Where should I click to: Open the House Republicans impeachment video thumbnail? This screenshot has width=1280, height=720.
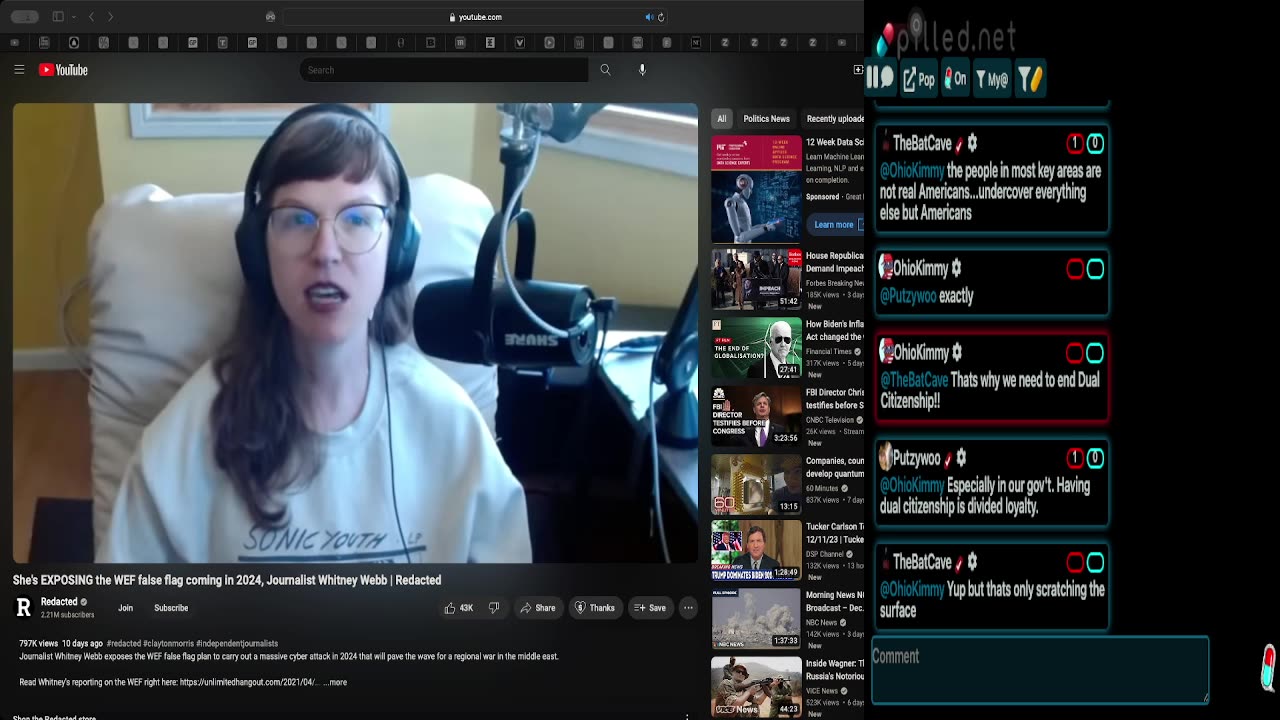756,279
